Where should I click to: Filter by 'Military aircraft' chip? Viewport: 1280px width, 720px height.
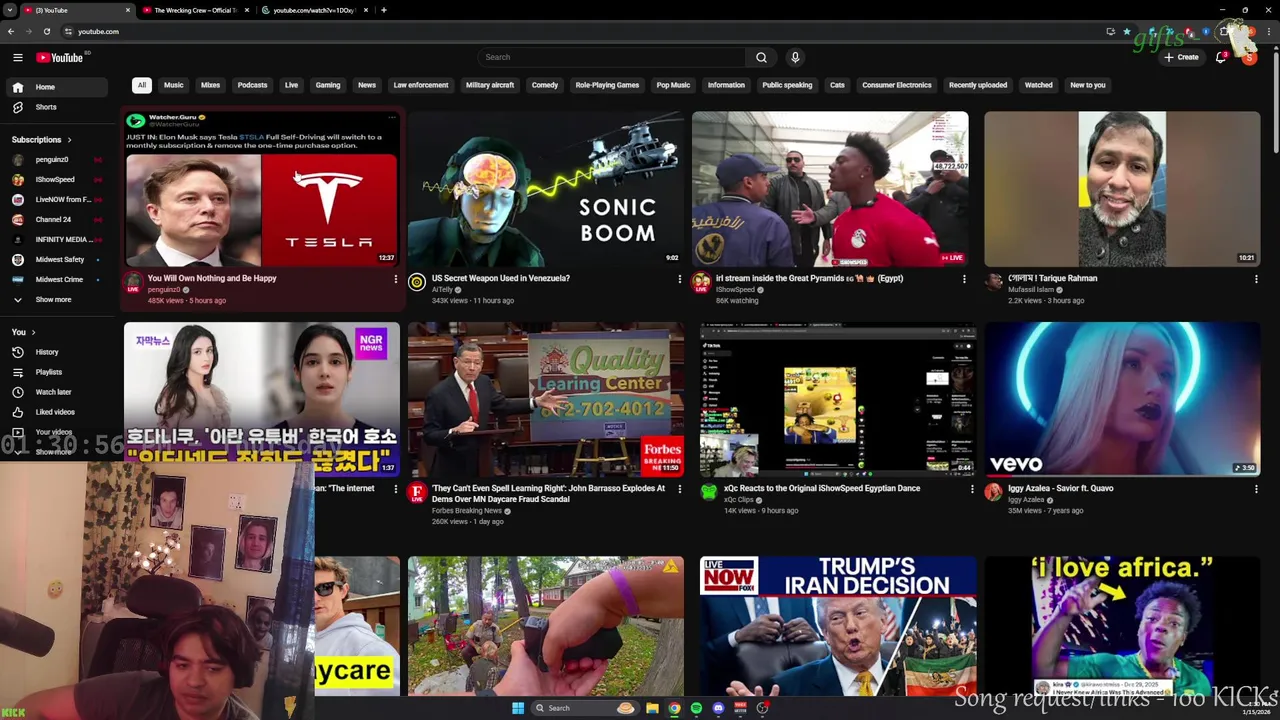coord(490,85)
